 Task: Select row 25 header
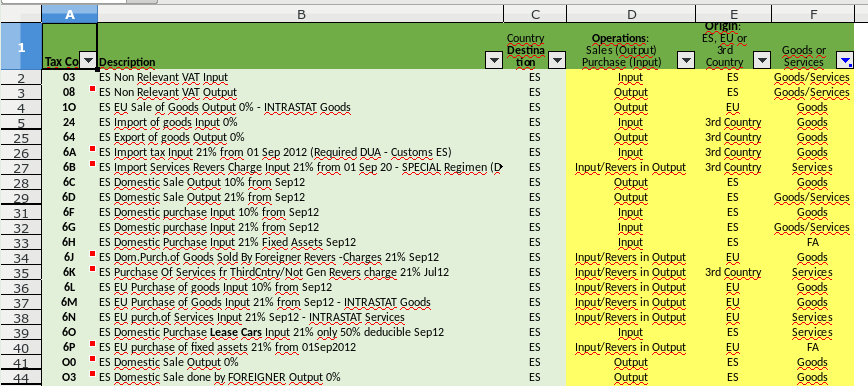tap(21, 137)
